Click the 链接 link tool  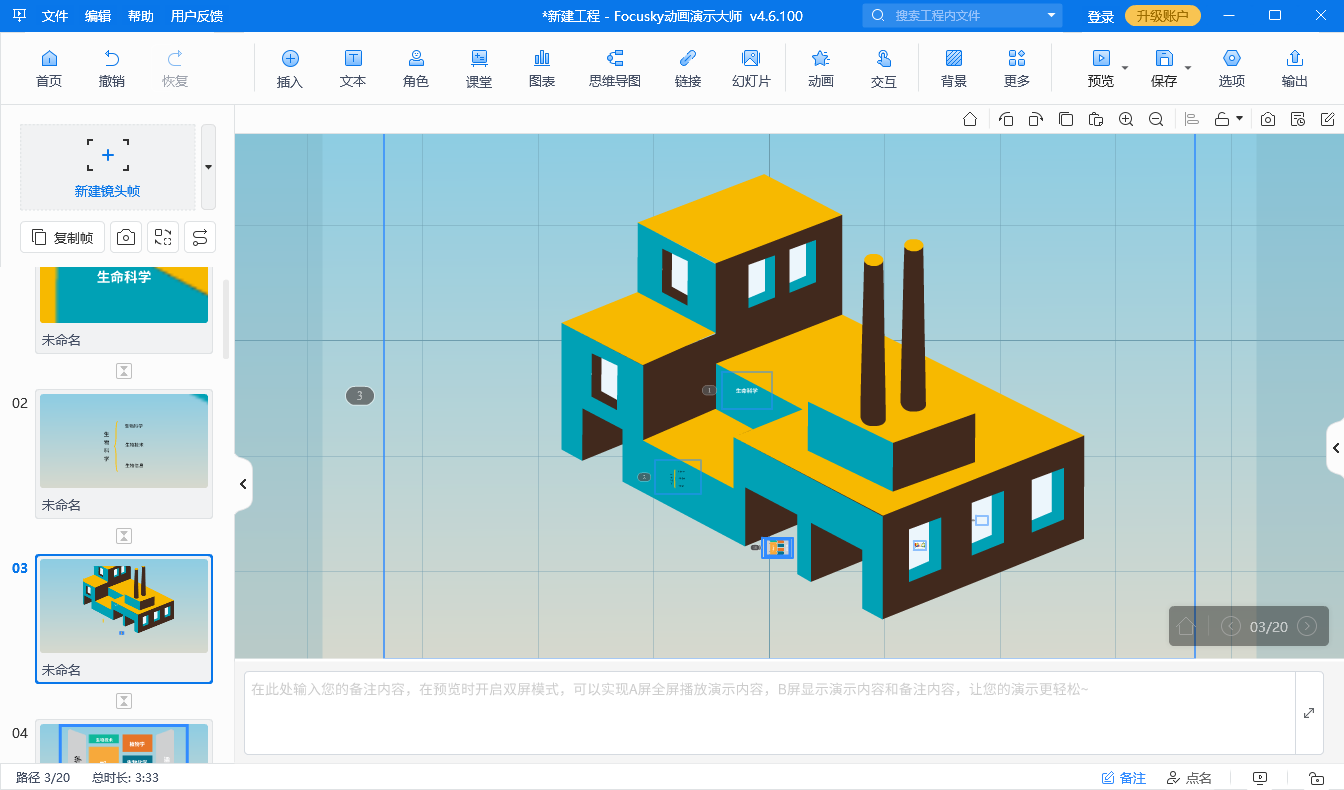pos(688,68)
